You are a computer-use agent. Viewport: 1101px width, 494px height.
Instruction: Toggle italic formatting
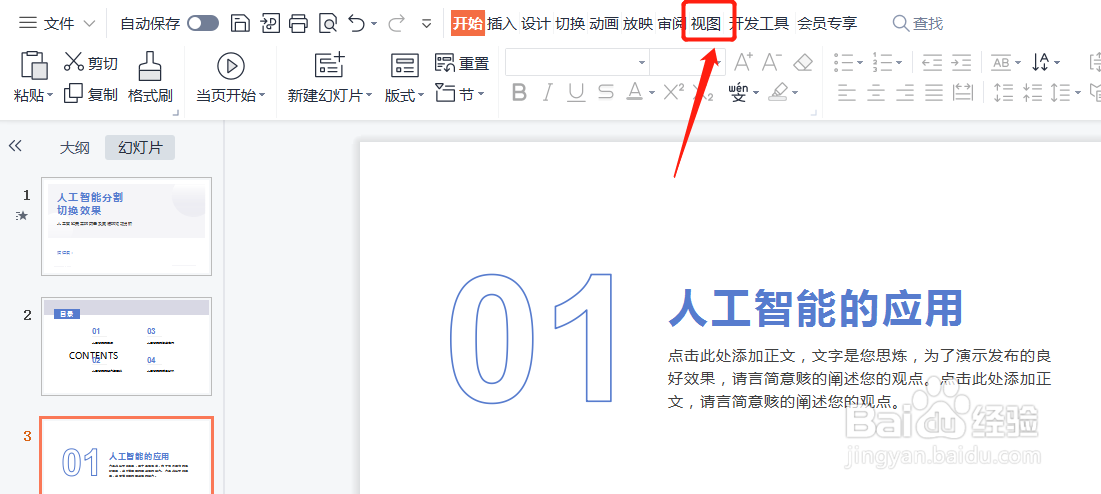click(548, 92)
